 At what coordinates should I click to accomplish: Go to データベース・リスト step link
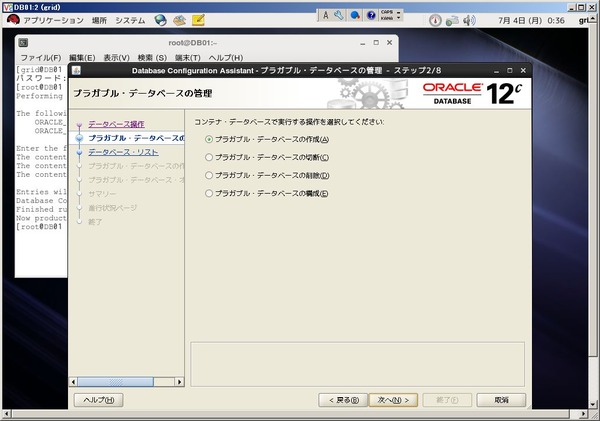pyautogui.click(x=123, y=152)
